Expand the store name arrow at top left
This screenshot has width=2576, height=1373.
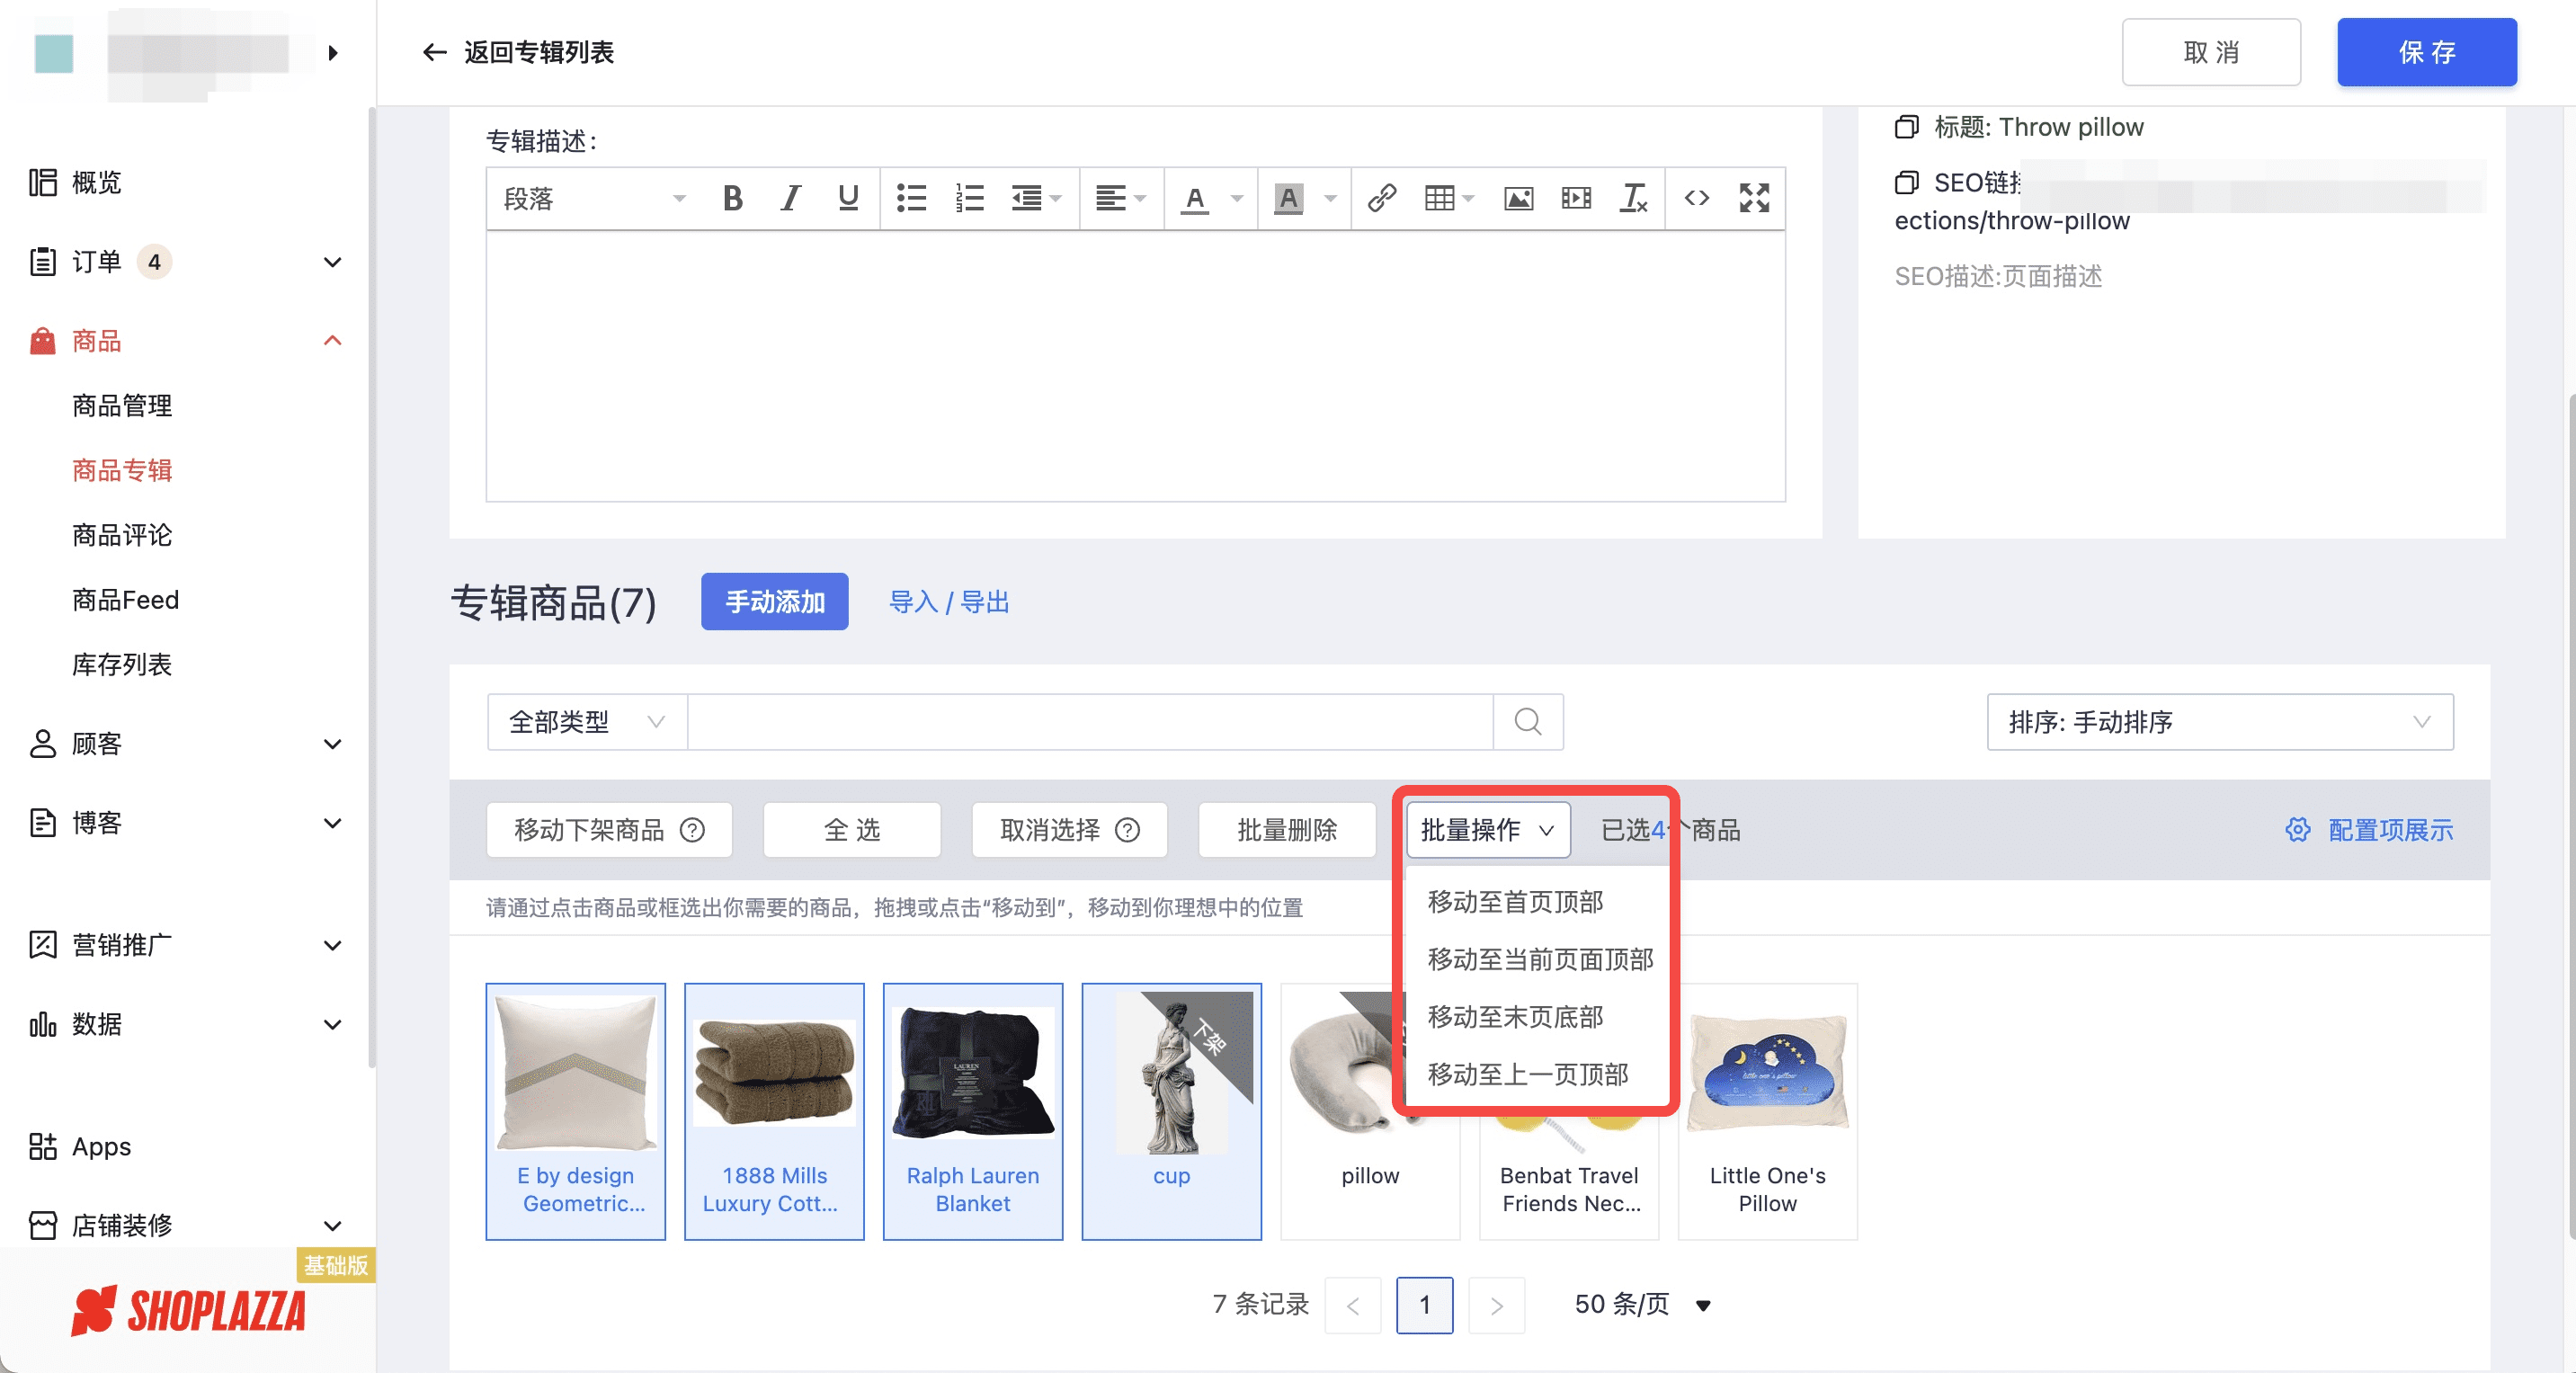coord(333,52)
